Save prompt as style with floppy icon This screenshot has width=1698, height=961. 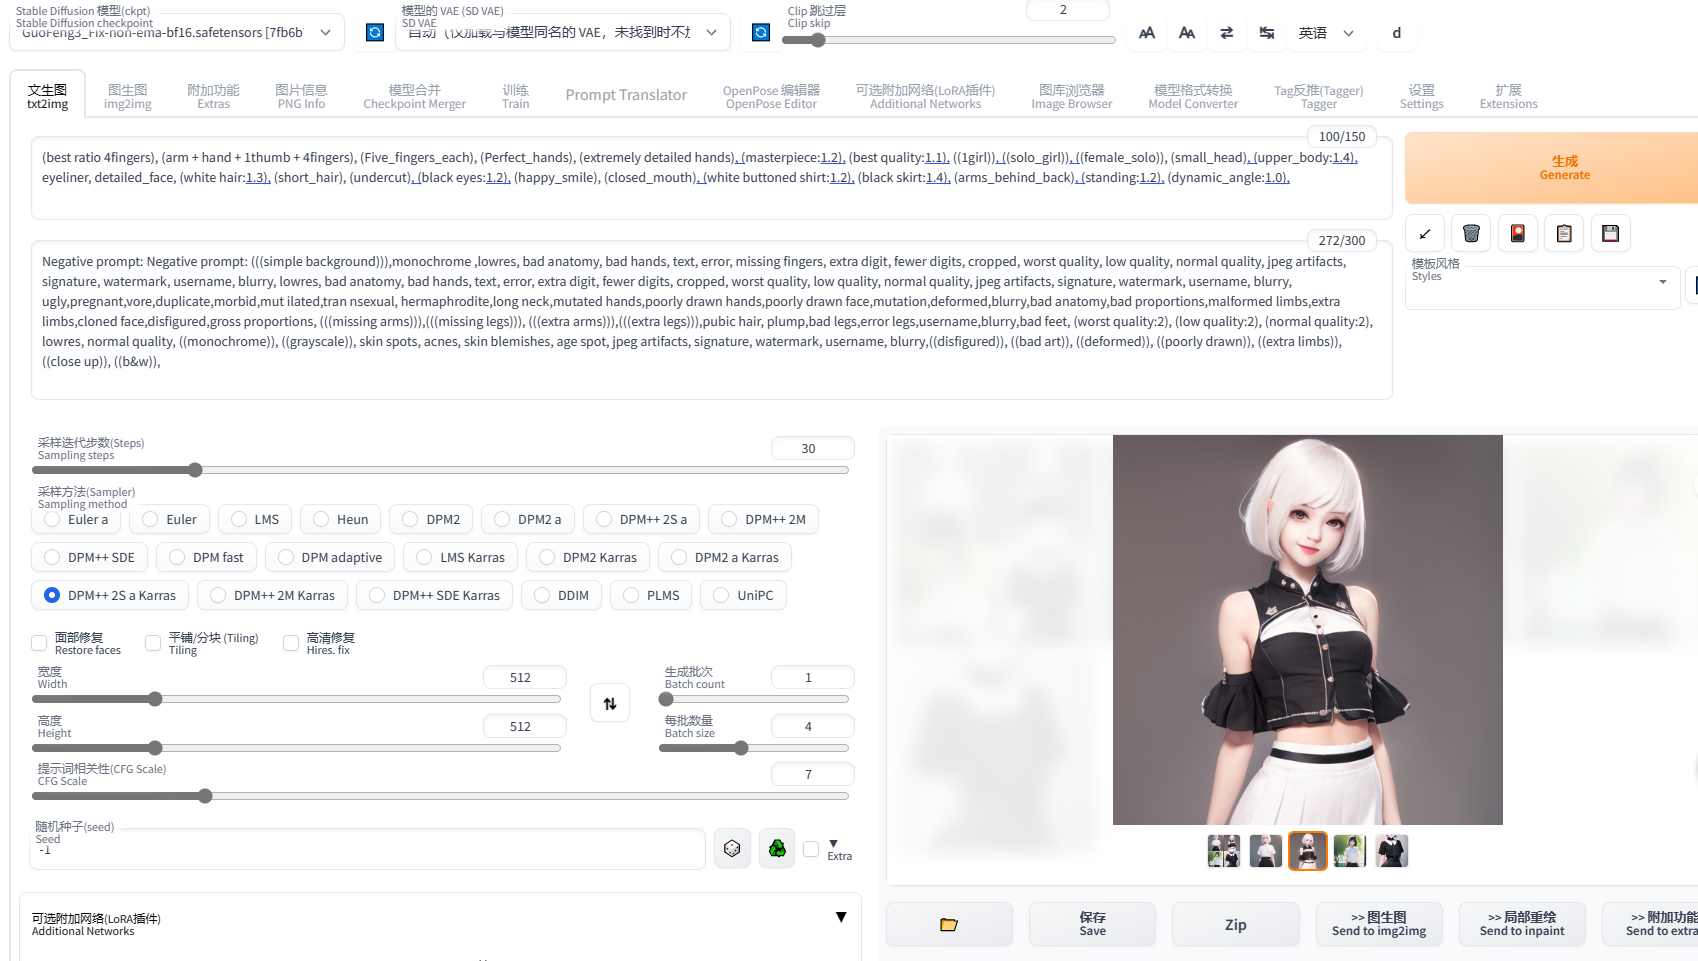pos(1611,233)
